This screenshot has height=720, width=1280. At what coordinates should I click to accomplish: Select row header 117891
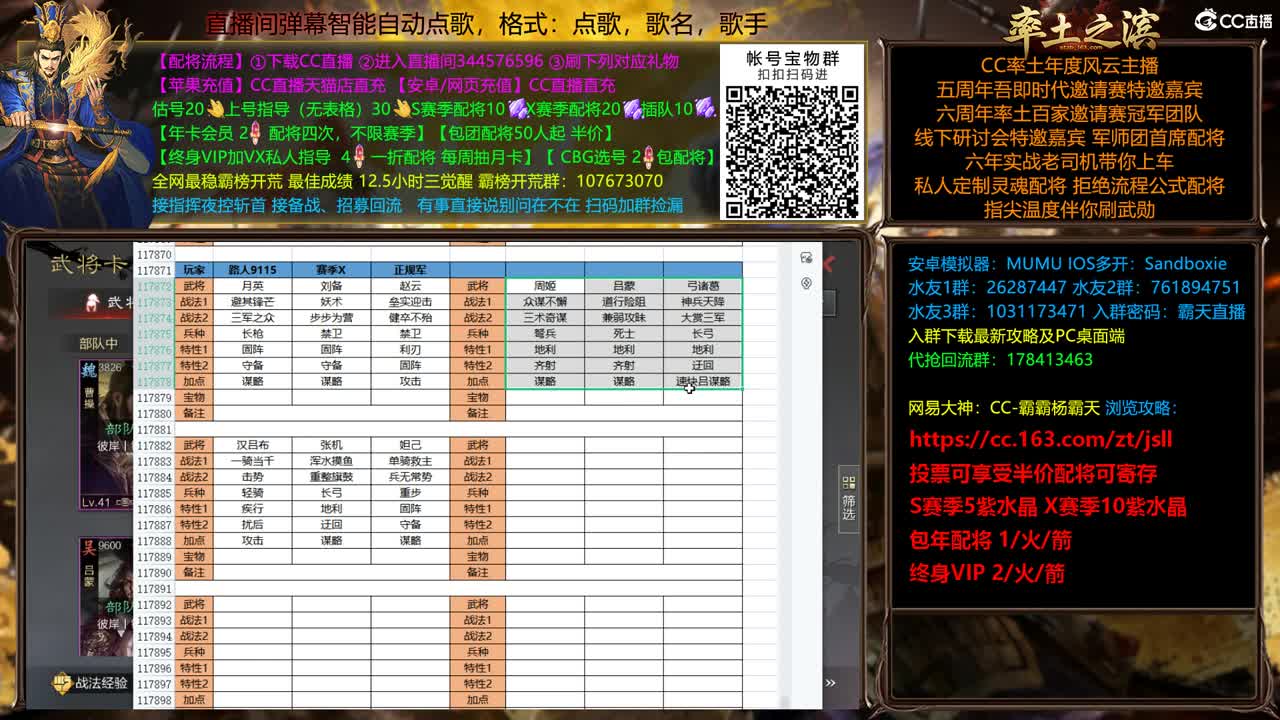tap(154, 589)
